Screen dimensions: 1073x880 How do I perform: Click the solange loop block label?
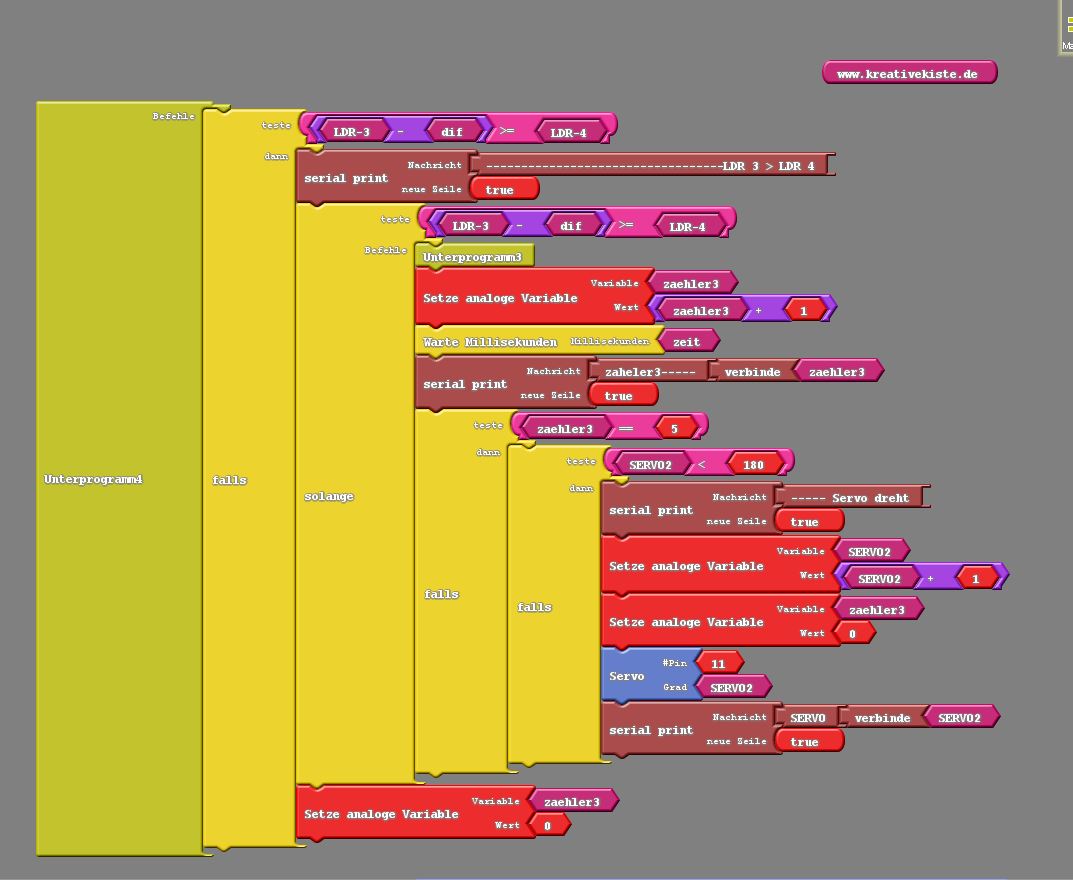pyautogui.click(x=329, y=496)
